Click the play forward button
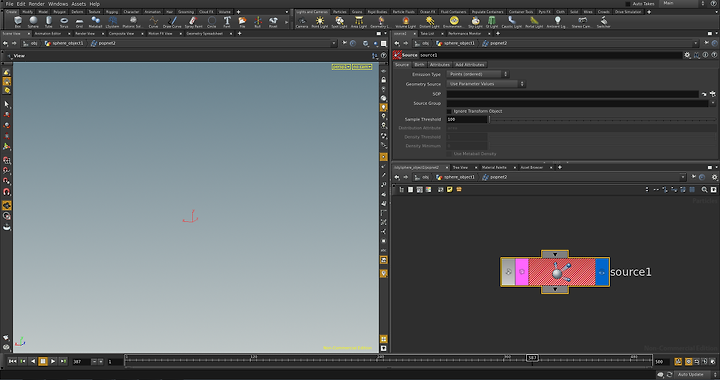The image size is (720, 380). click(53, 362)
